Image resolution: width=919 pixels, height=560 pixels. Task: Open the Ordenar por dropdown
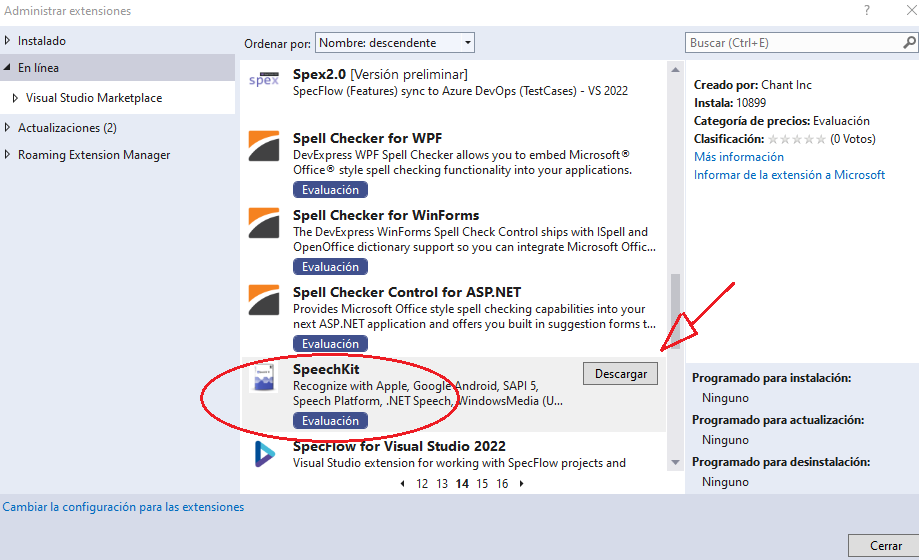[395, 43]
